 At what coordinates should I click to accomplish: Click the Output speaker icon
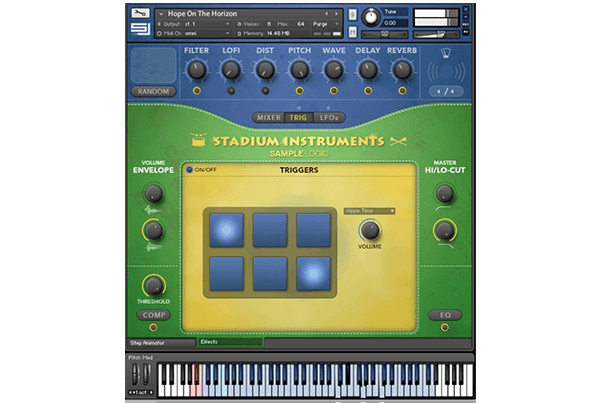pos(159,24)
